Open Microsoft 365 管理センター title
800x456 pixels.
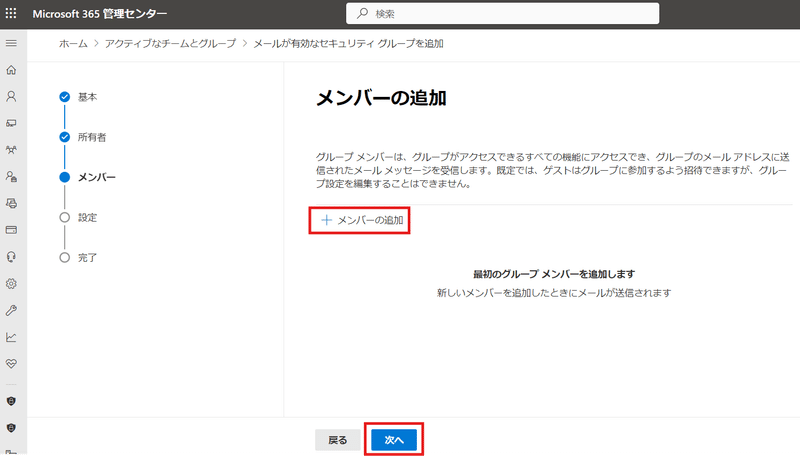[x=100, y=14]
